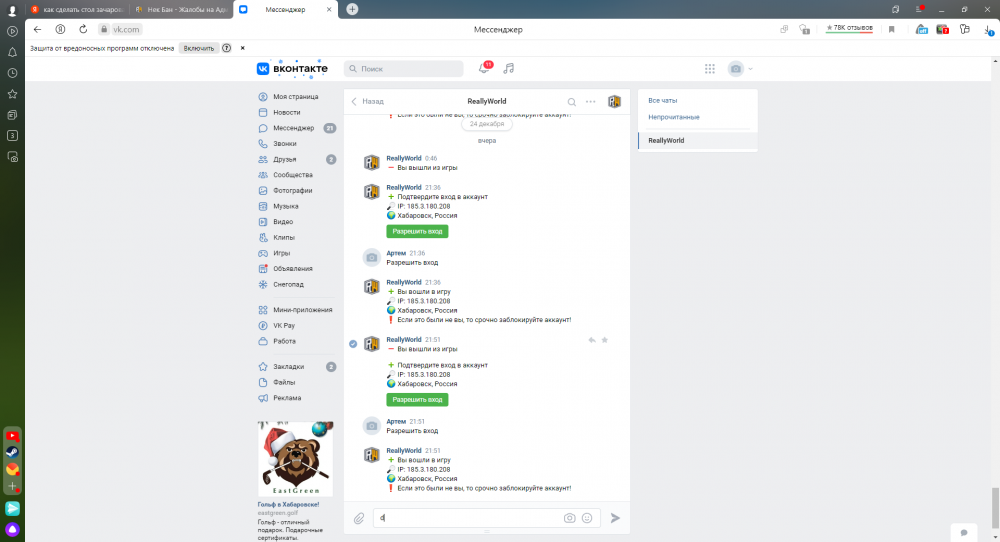1000x542 pixels.
Task: Switch to the 'Все чаты' filter
Action: 663,101
